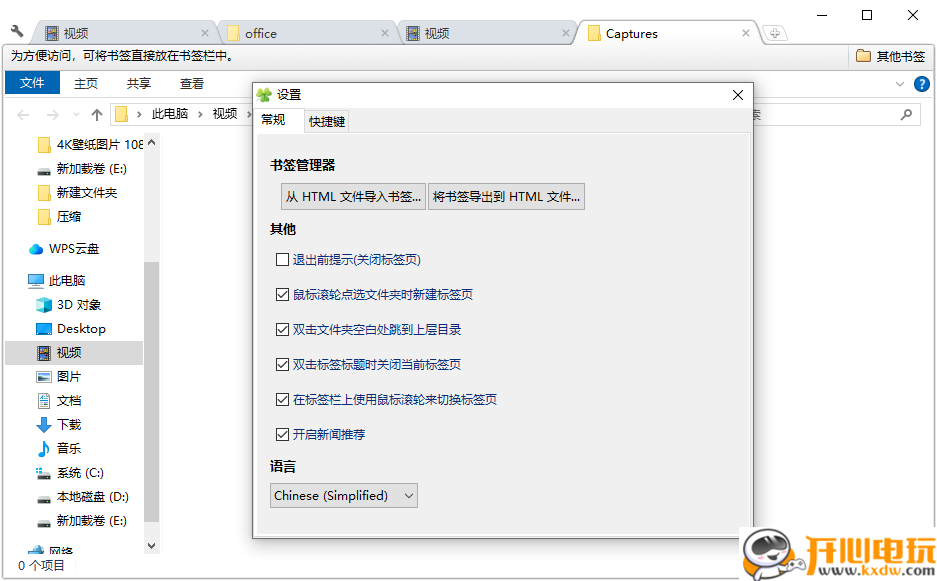Screen dimensions: 937x581
Task: Click sidebar scrollbar down arrow
Action: [151, 545]
